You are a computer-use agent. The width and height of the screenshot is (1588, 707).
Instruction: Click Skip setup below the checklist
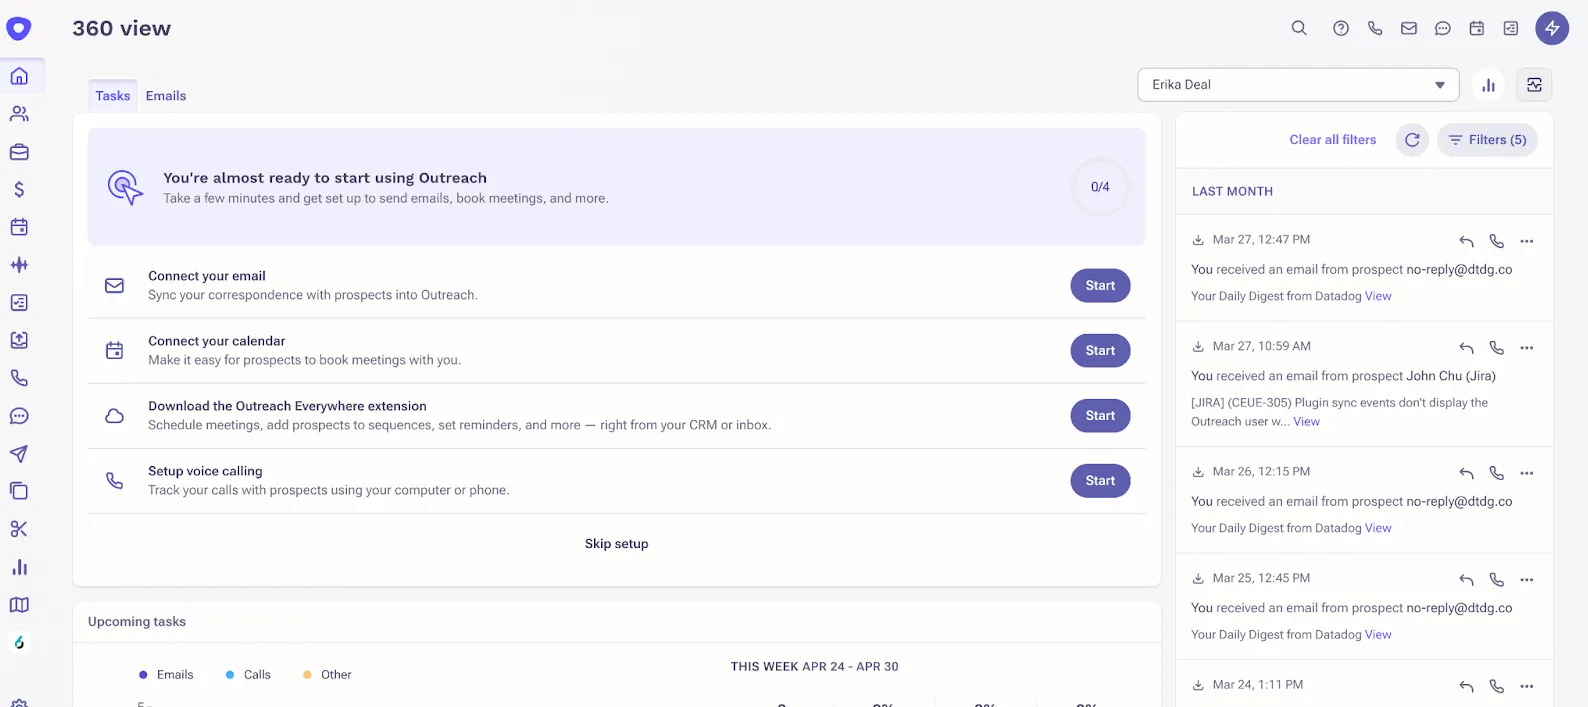click(x=616, y=543)
